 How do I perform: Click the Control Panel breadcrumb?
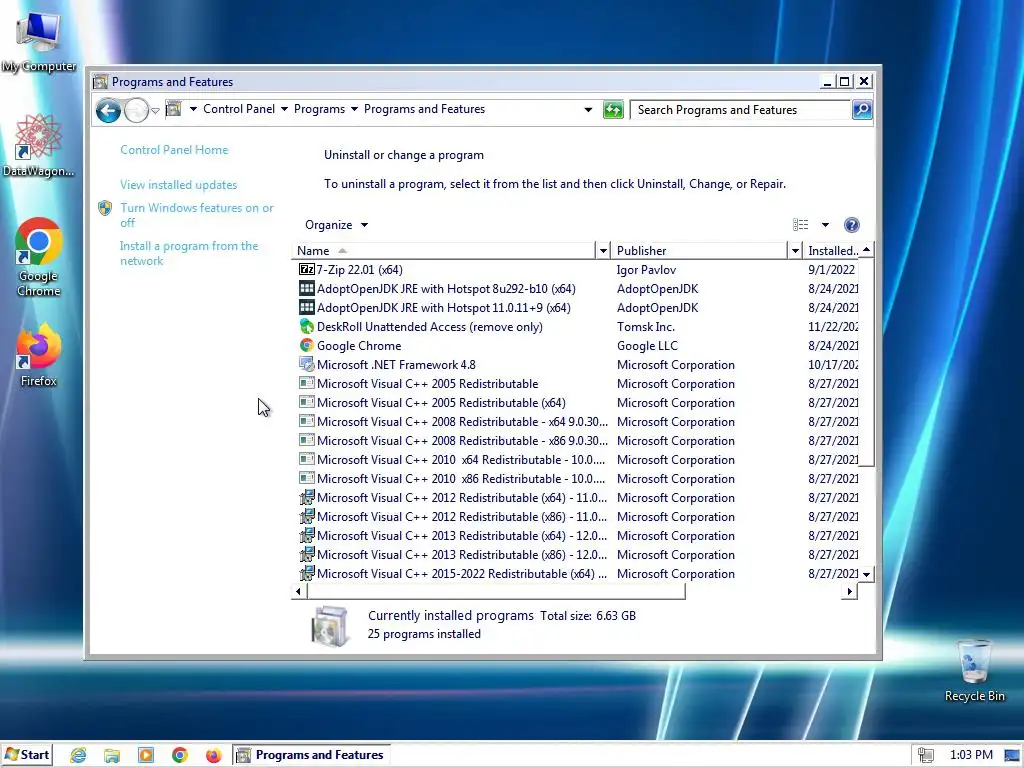click(x=239, y=109)
